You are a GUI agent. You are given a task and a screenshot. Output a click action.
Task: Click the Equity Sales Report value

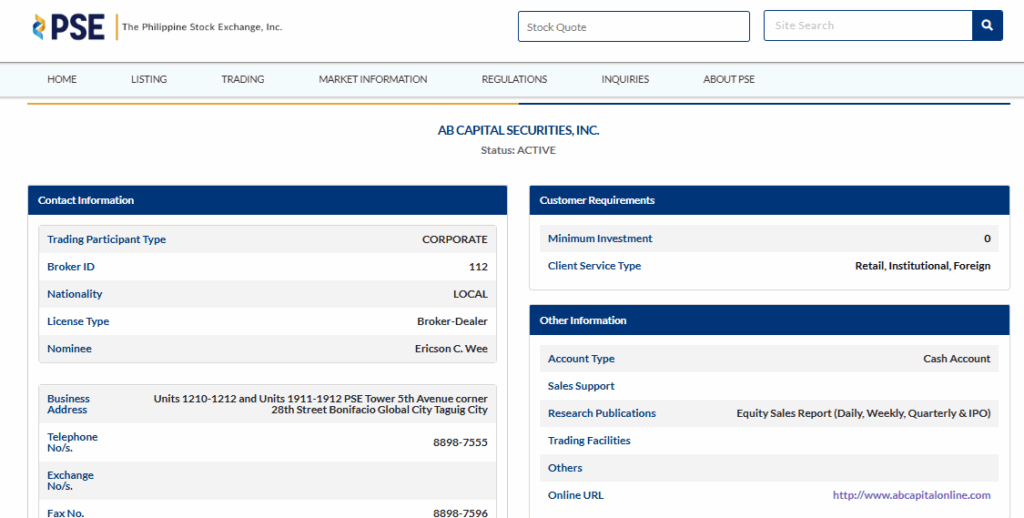(x=863, y=413)
